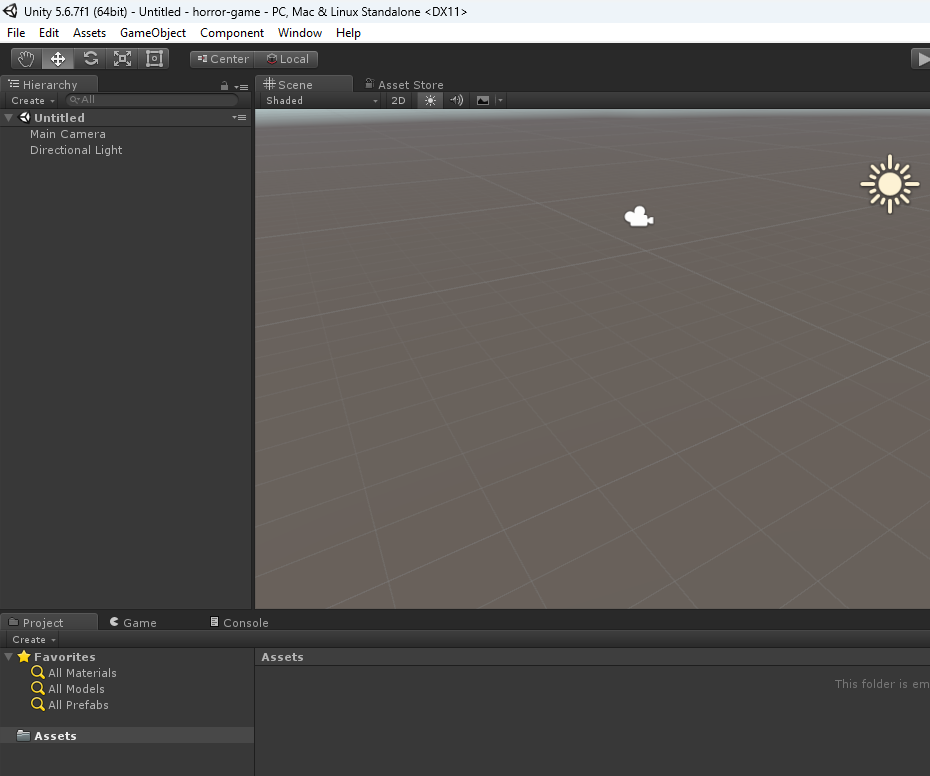Click the Hierarchy search field
930x776 pixels.
(x=152, y=100)
